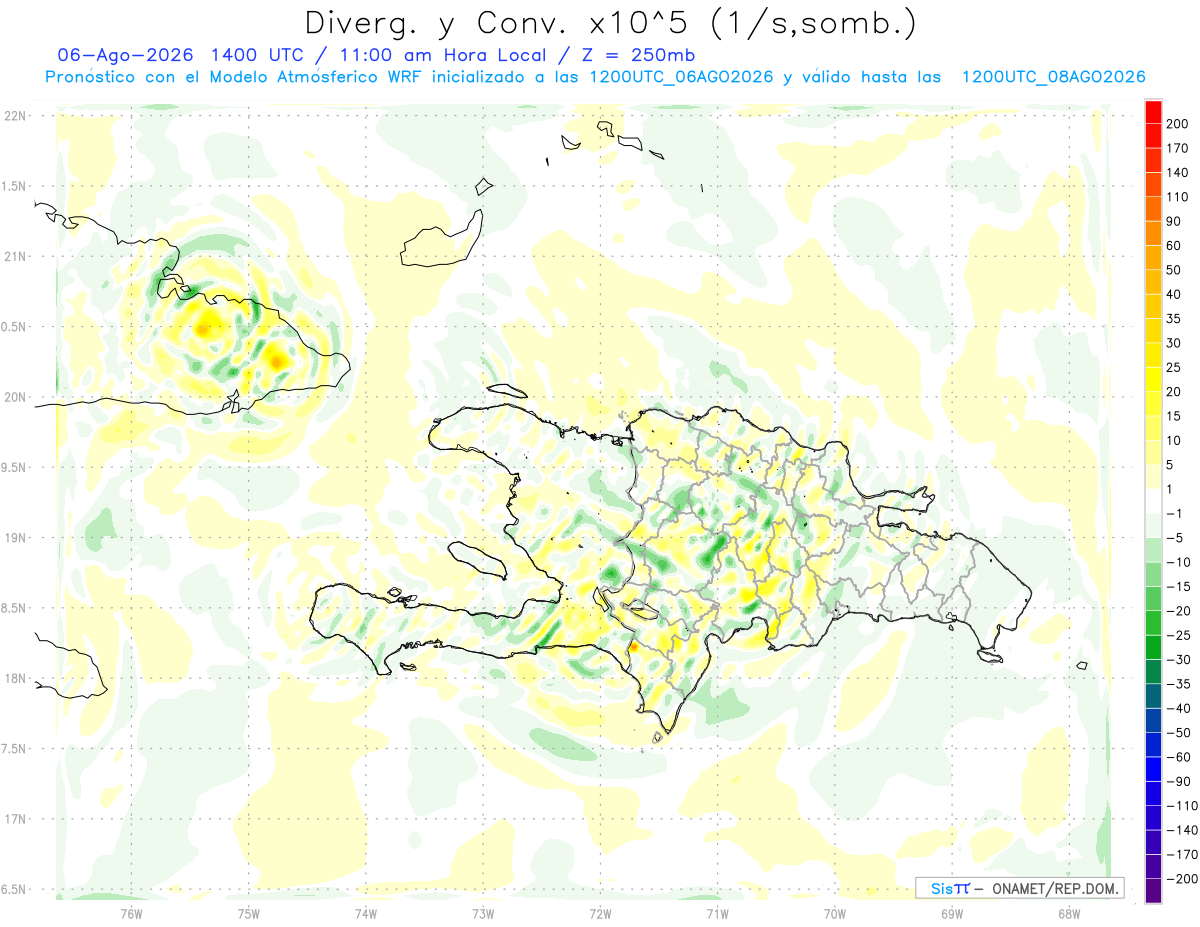
Task: Click the colorbar label '-140'
Action: point(1180,830)
